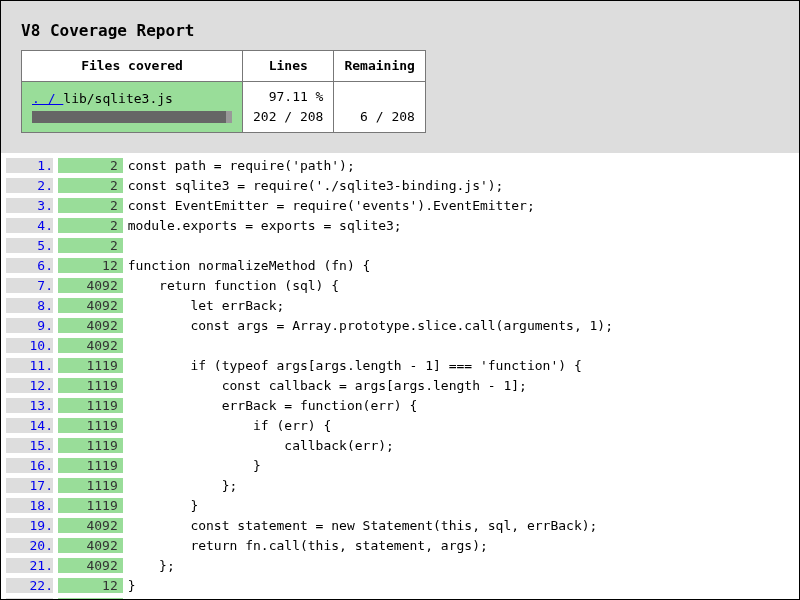Click the lib/sqlite3.js file name
This screenshot has height=600, width=800.
(118, 98)
